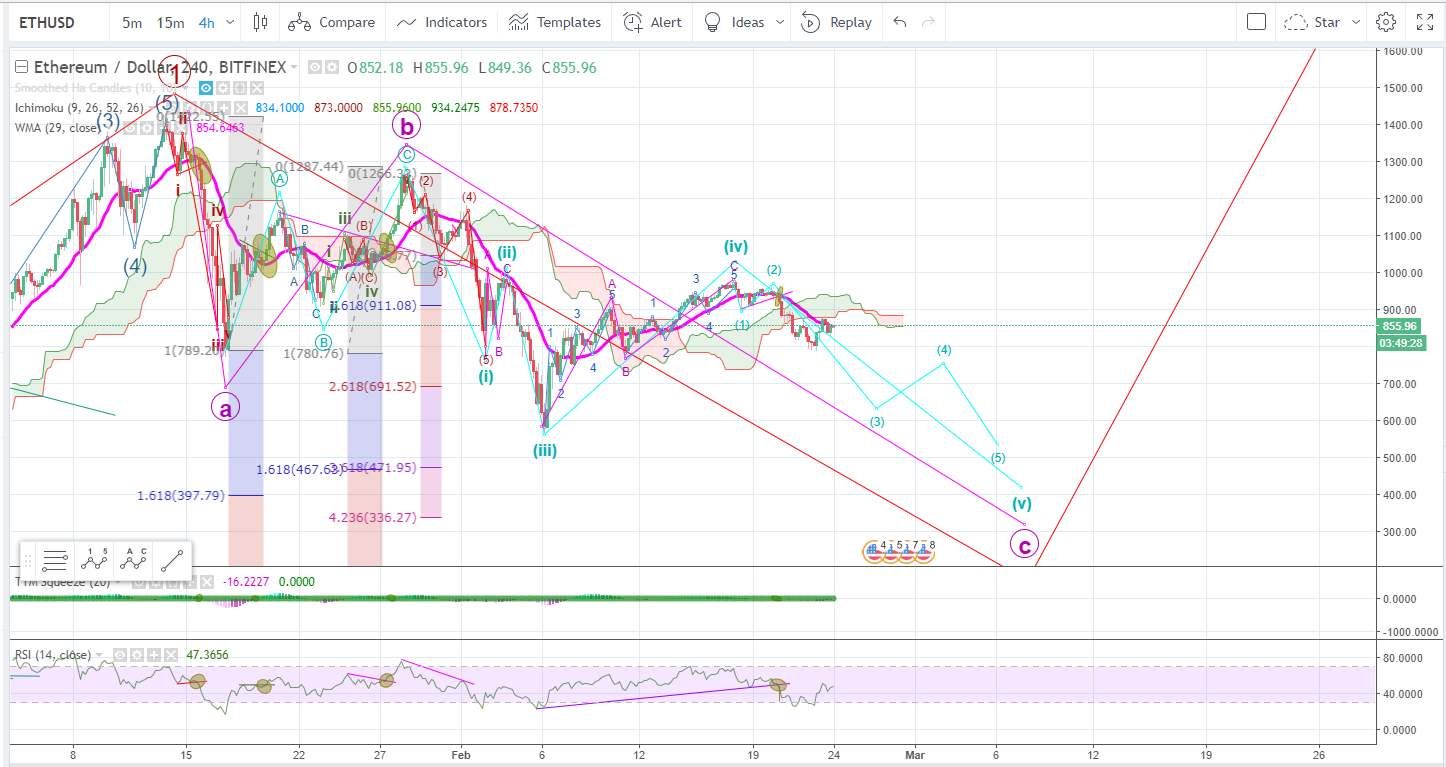Switch to 15m timeframe
This screenshot has width=1446, height=767.
tap(170, 22)
